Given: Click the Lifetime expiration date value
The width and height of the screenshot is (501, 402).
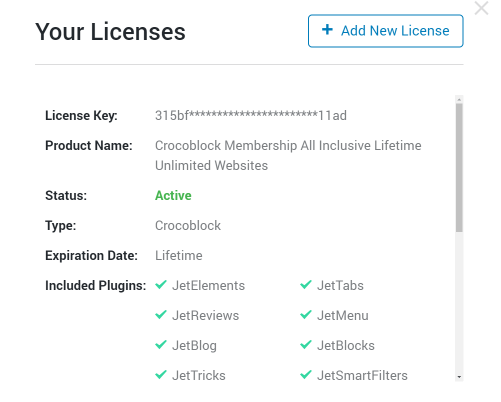Looking at the screenshot, I should pos(179,256).
